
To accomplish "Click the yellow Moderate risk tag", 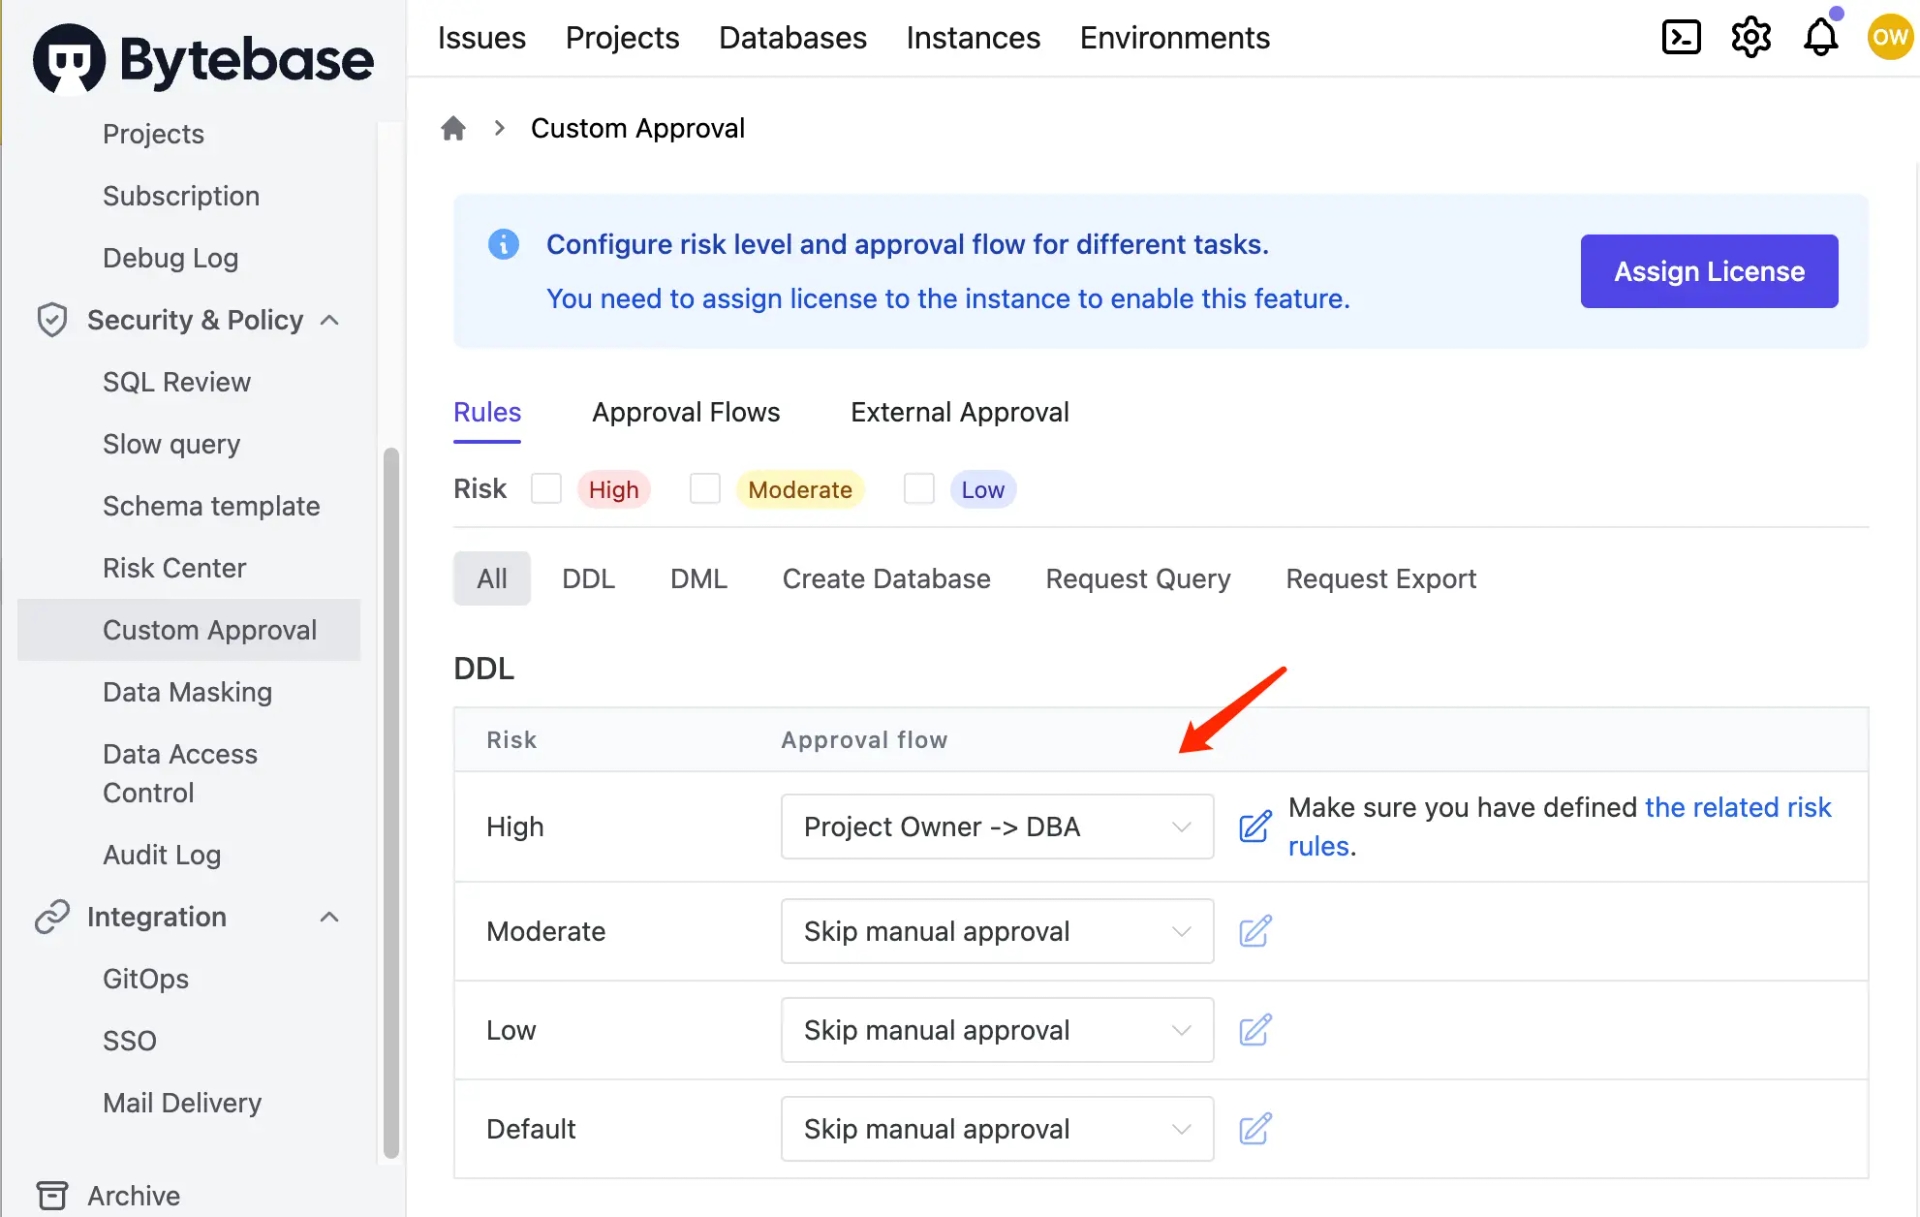I will 800,489.
